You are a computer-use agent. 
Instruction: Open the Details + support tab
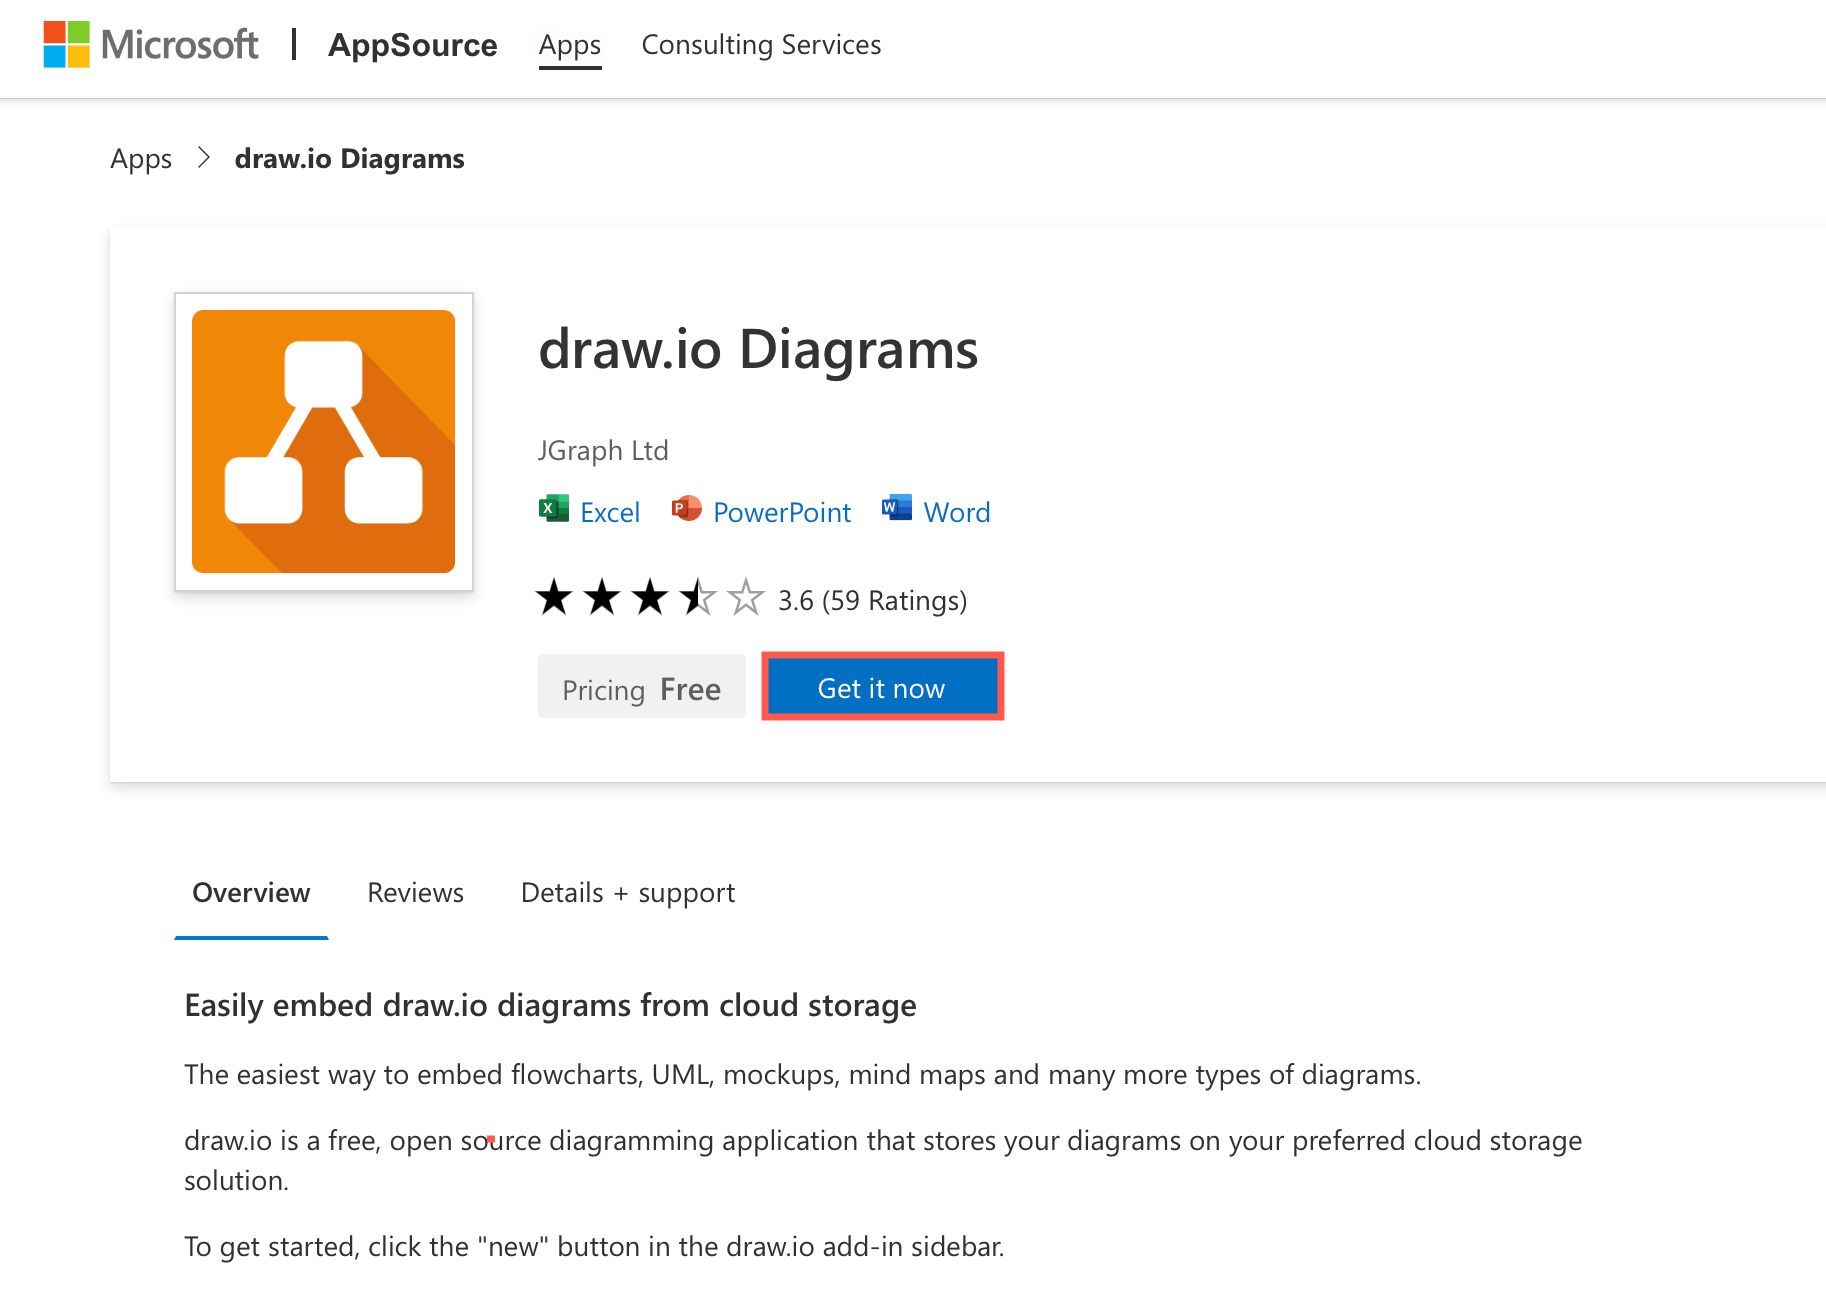click(627, 892)
